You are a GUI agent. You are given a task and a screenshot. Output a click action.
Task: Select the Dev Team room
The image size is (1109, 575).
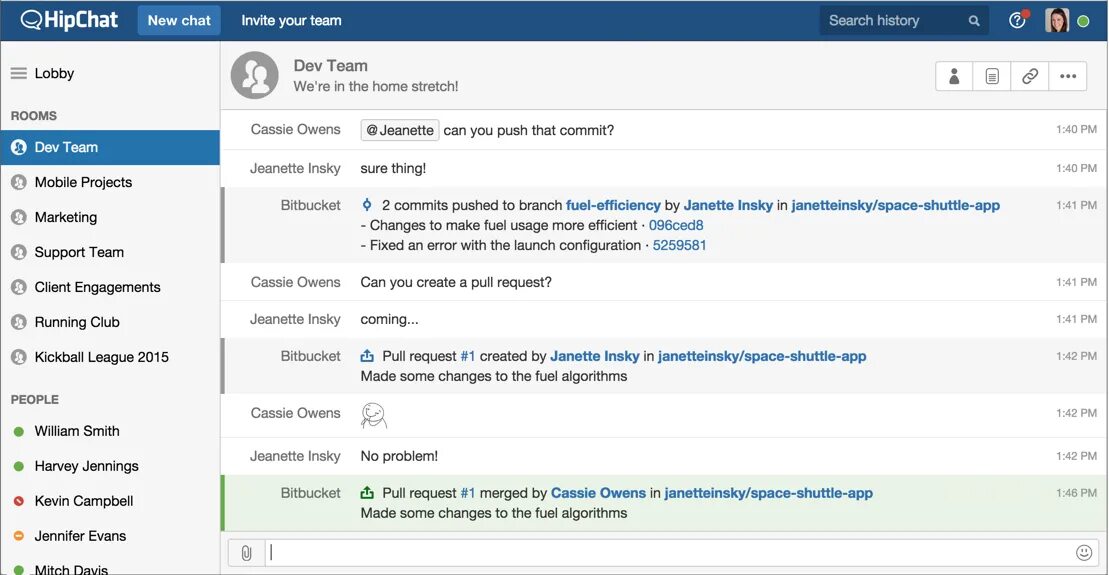click(x=110, y=147)
